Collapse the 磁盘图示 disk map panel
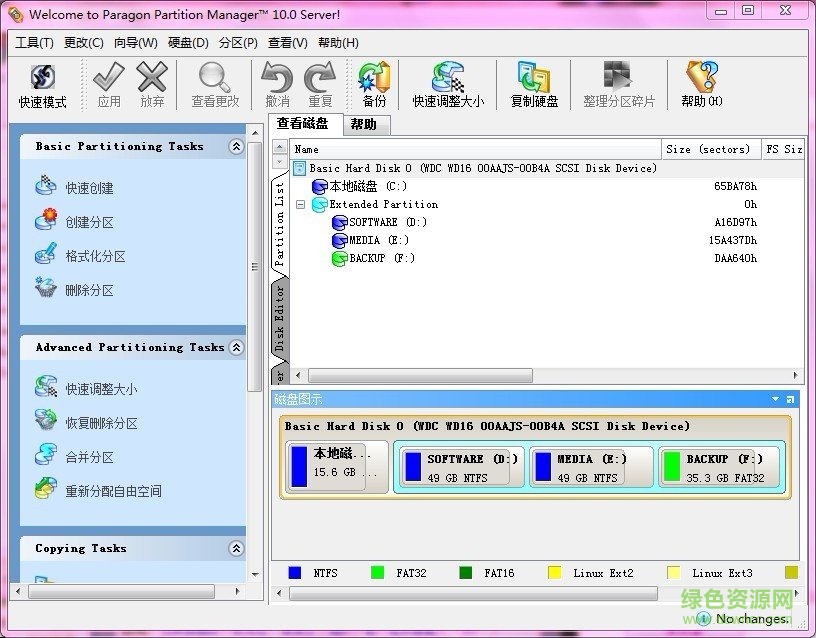Screen dimensions: 816x638 point(775,398)
